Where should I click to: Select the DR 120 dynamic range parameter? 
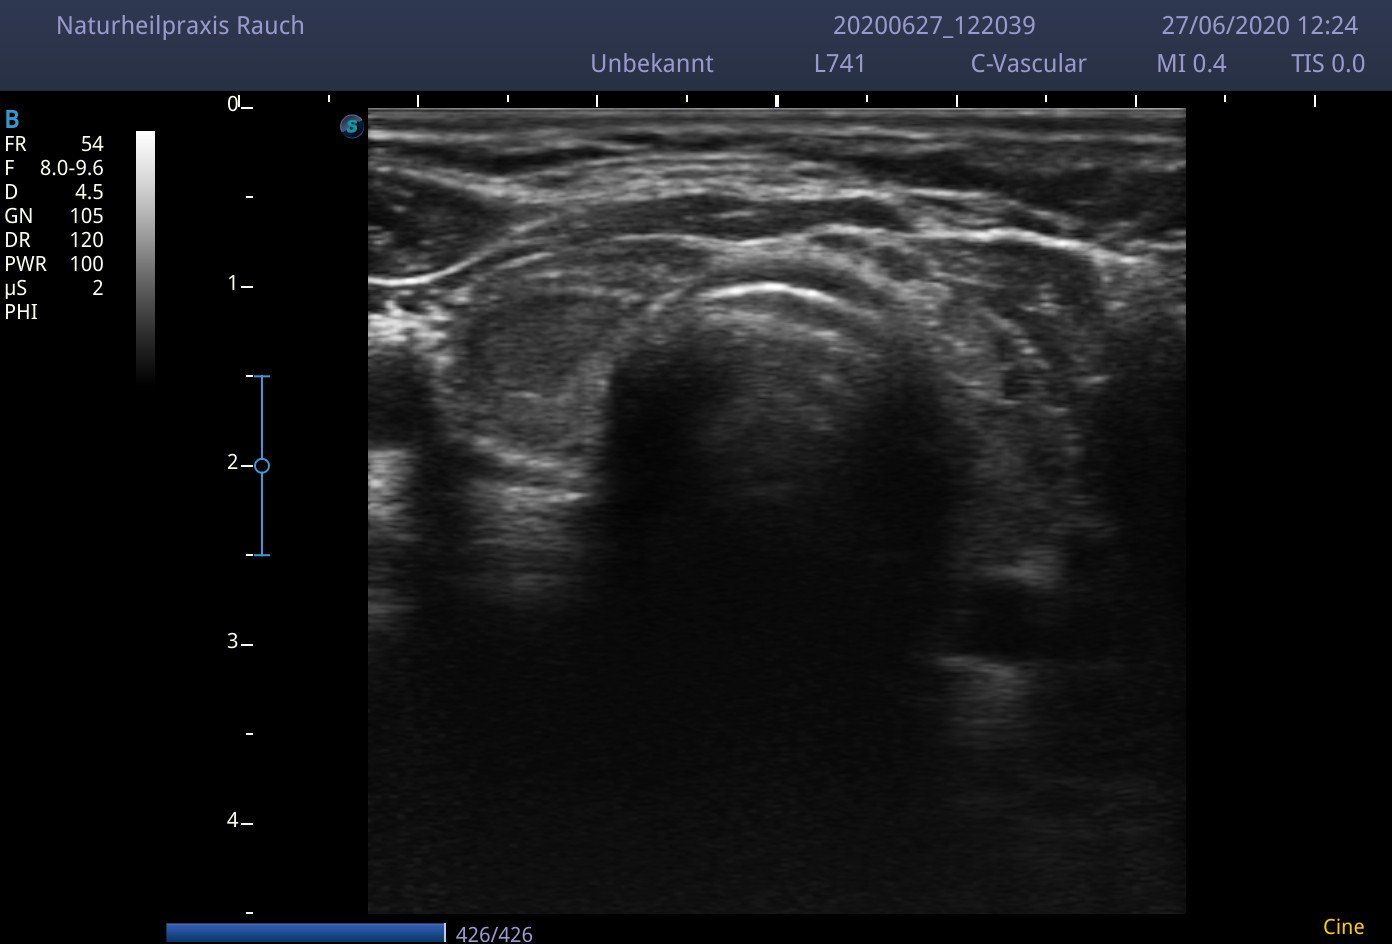tap(54, 240)
